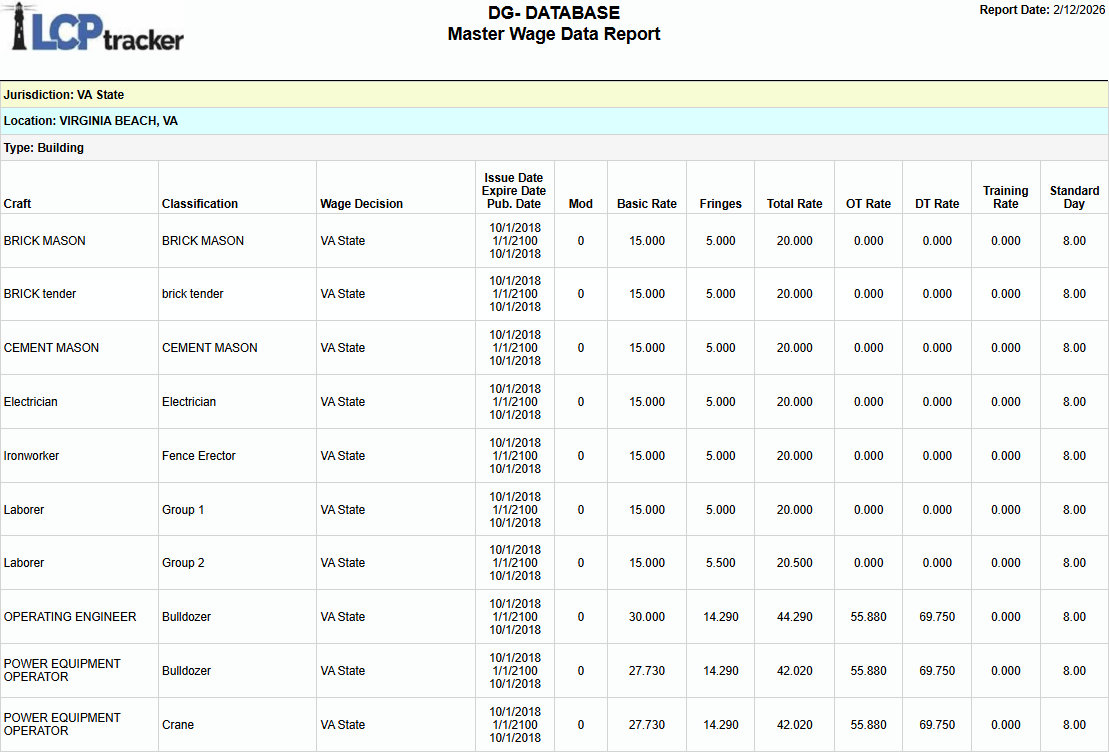Click 8.00 standard day in BRICK MASON row
1109x752 pixels.
tap(1074, 241)
